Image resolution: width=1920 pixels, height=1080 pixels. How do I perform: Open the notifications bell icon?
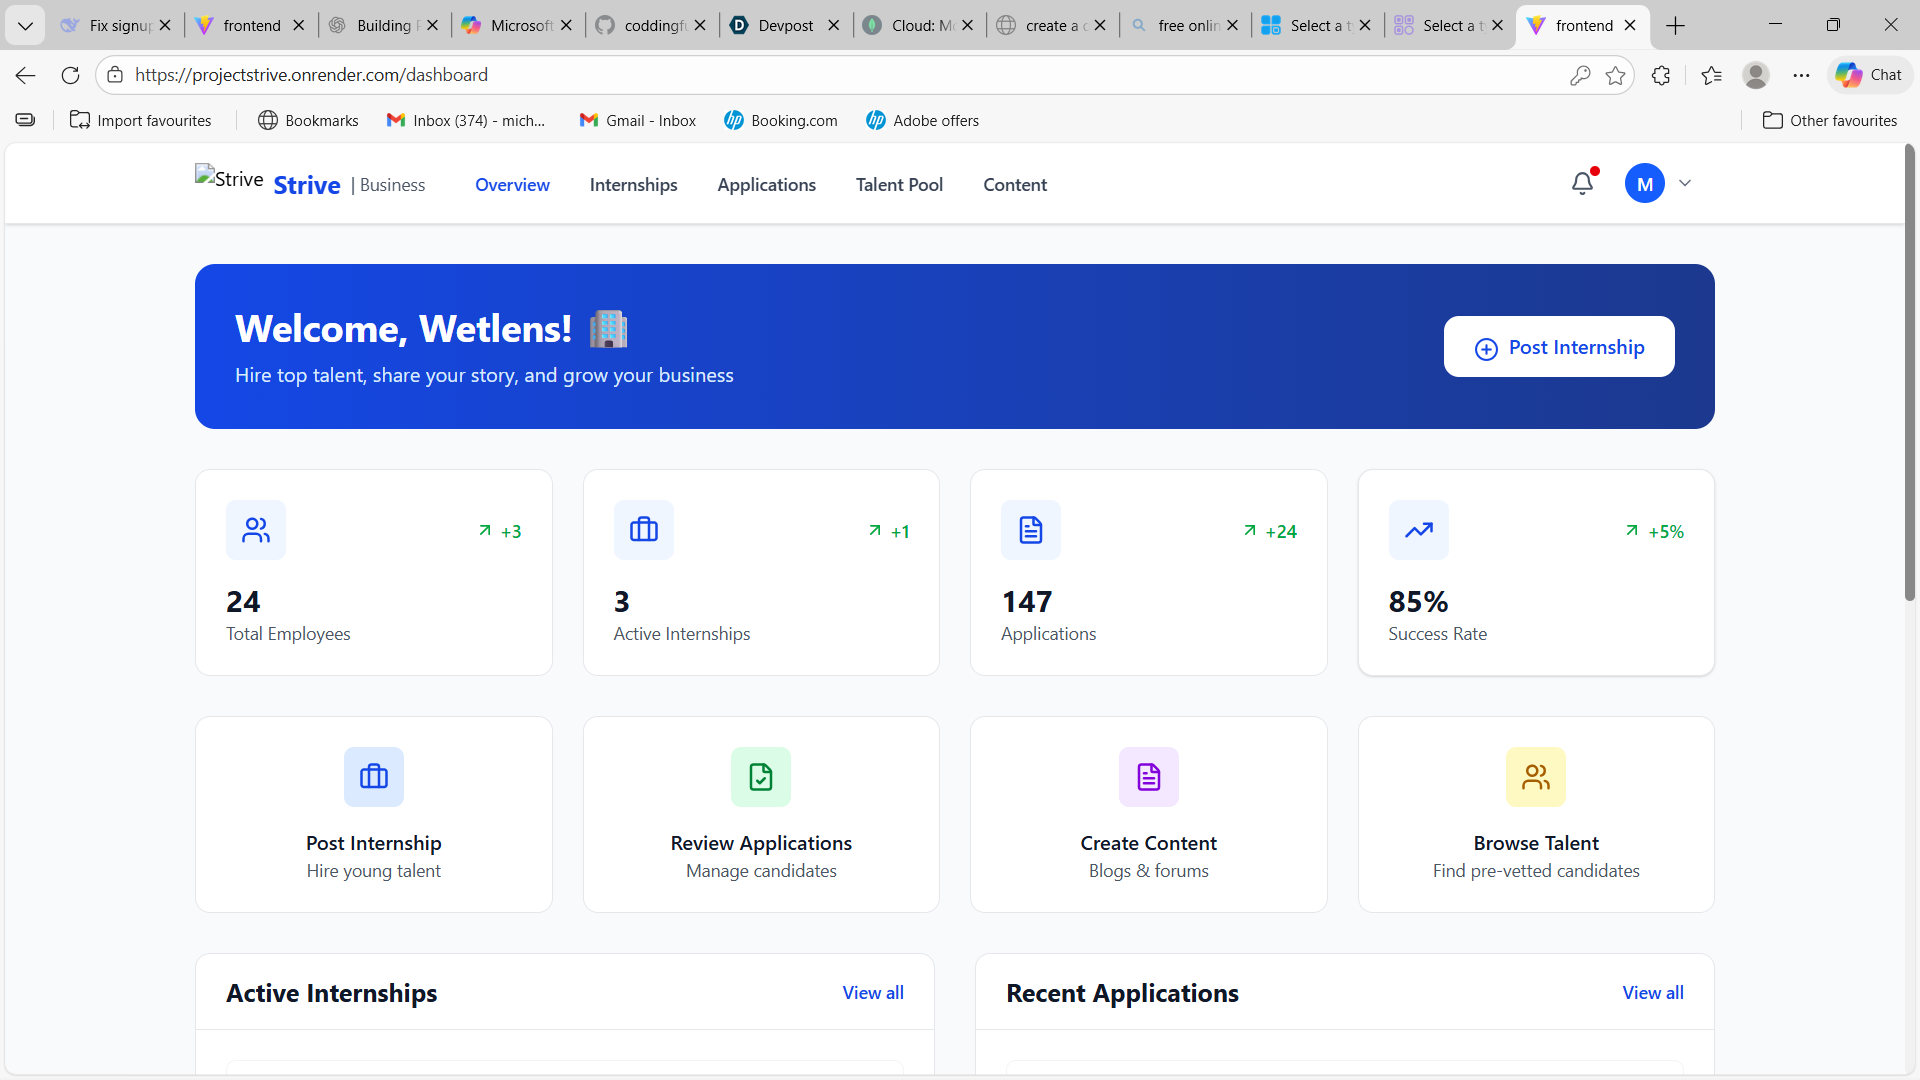(1582, 183)
